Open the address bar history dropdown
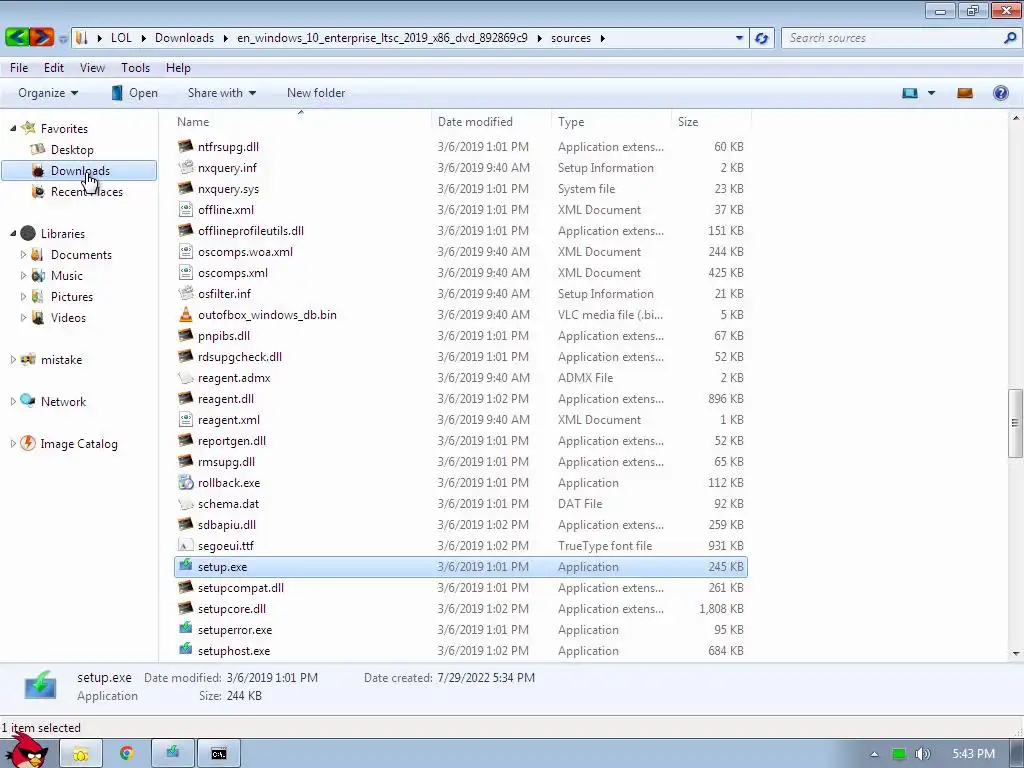 click(x=739, y=38)
